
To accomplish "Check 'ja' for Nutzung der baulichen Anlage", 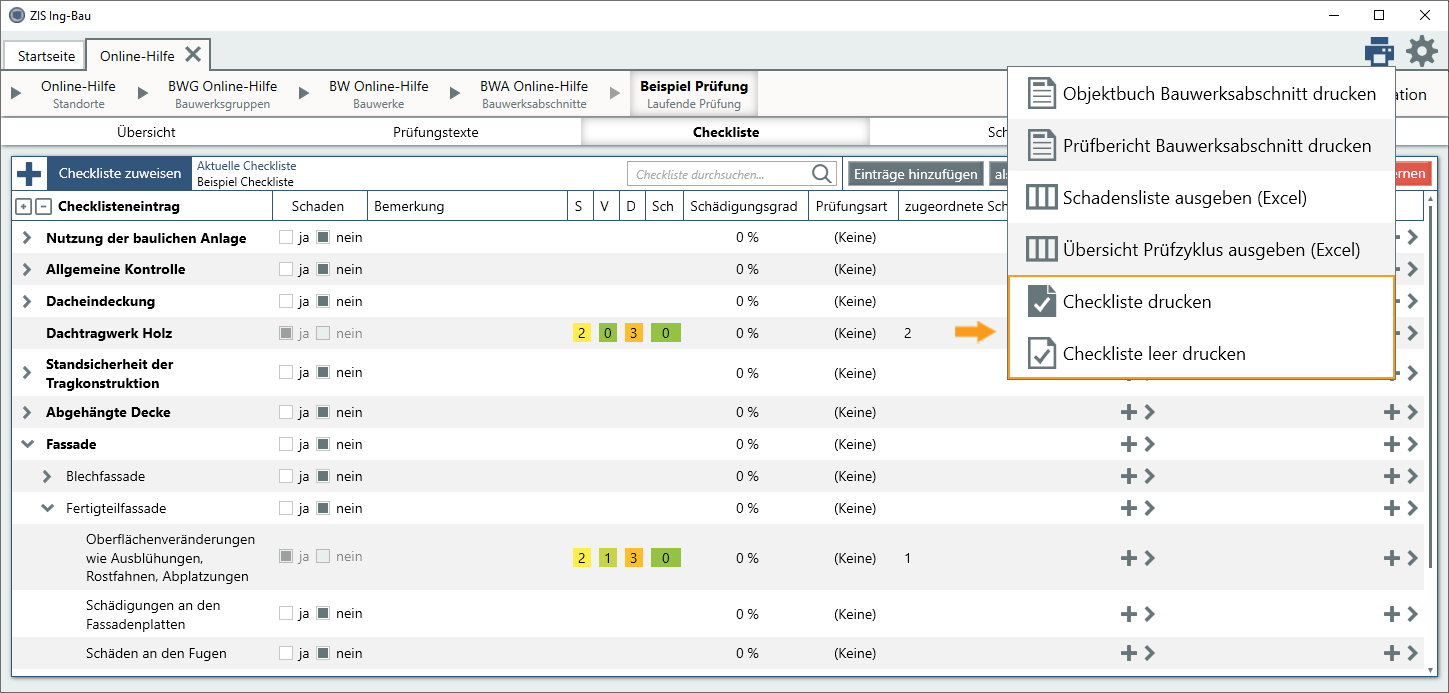I will (287, 238).
